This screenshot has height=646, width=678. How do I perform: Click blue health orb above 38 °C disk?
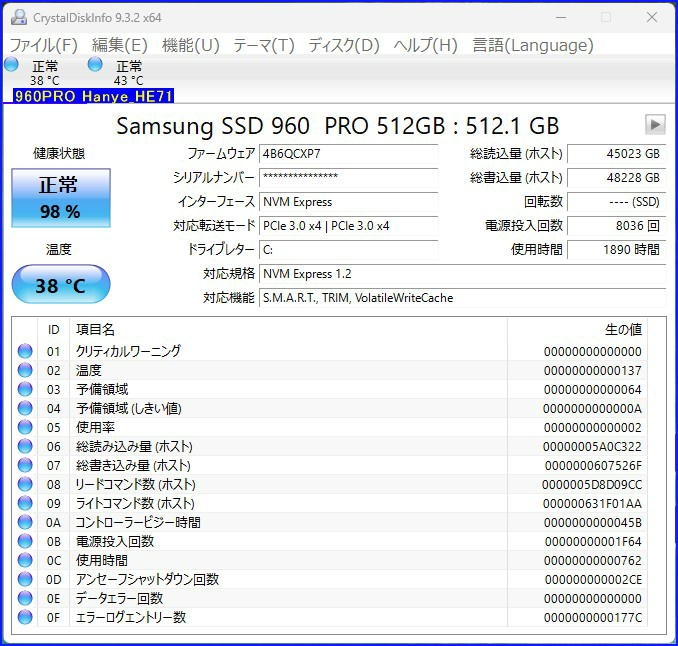coord(11,65)
